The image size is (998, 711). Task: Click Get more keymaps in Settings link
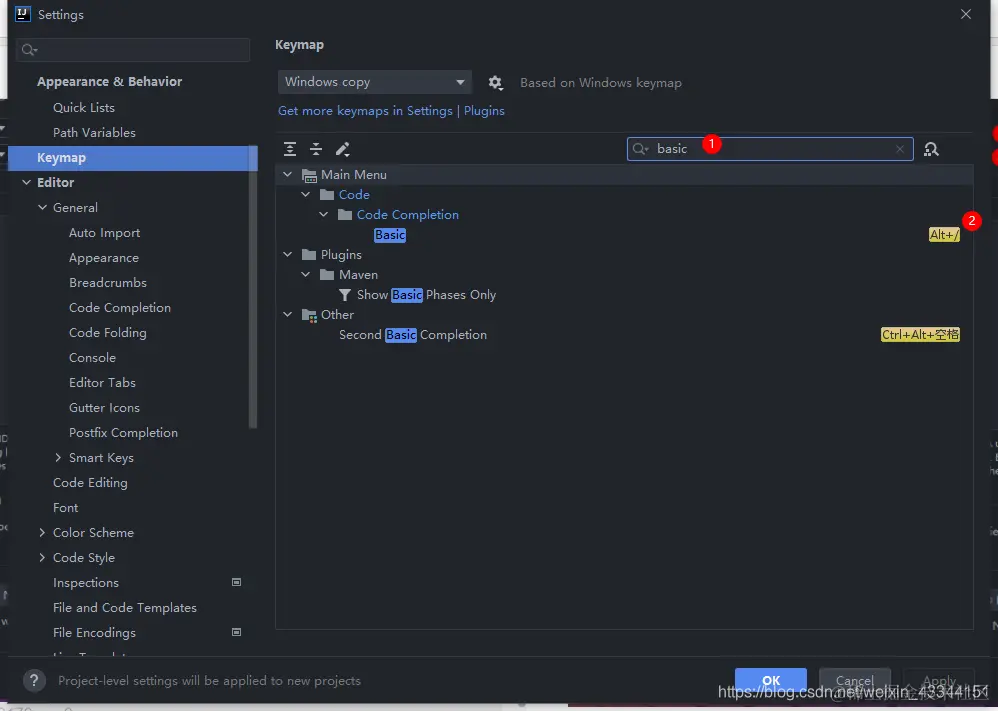pyautogui.click(x=365, y=111)
